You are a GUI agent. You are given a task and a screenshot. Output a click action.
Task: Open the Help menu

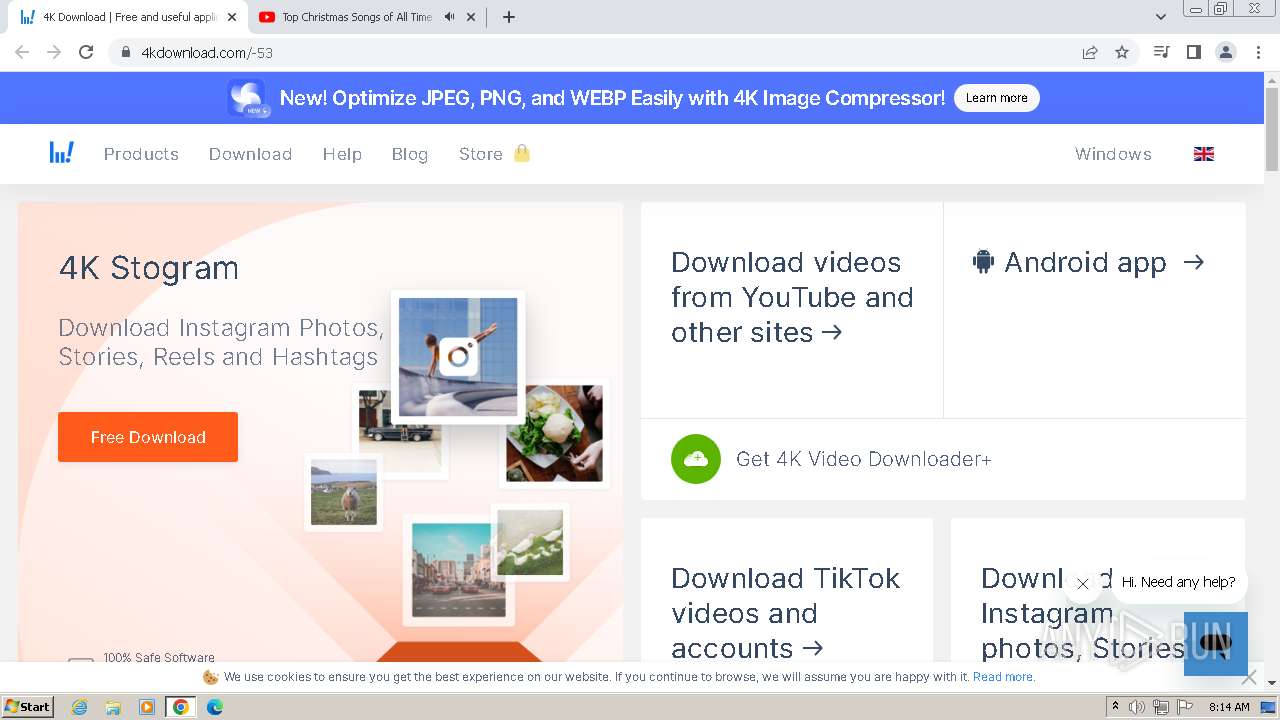click(342, 154)
